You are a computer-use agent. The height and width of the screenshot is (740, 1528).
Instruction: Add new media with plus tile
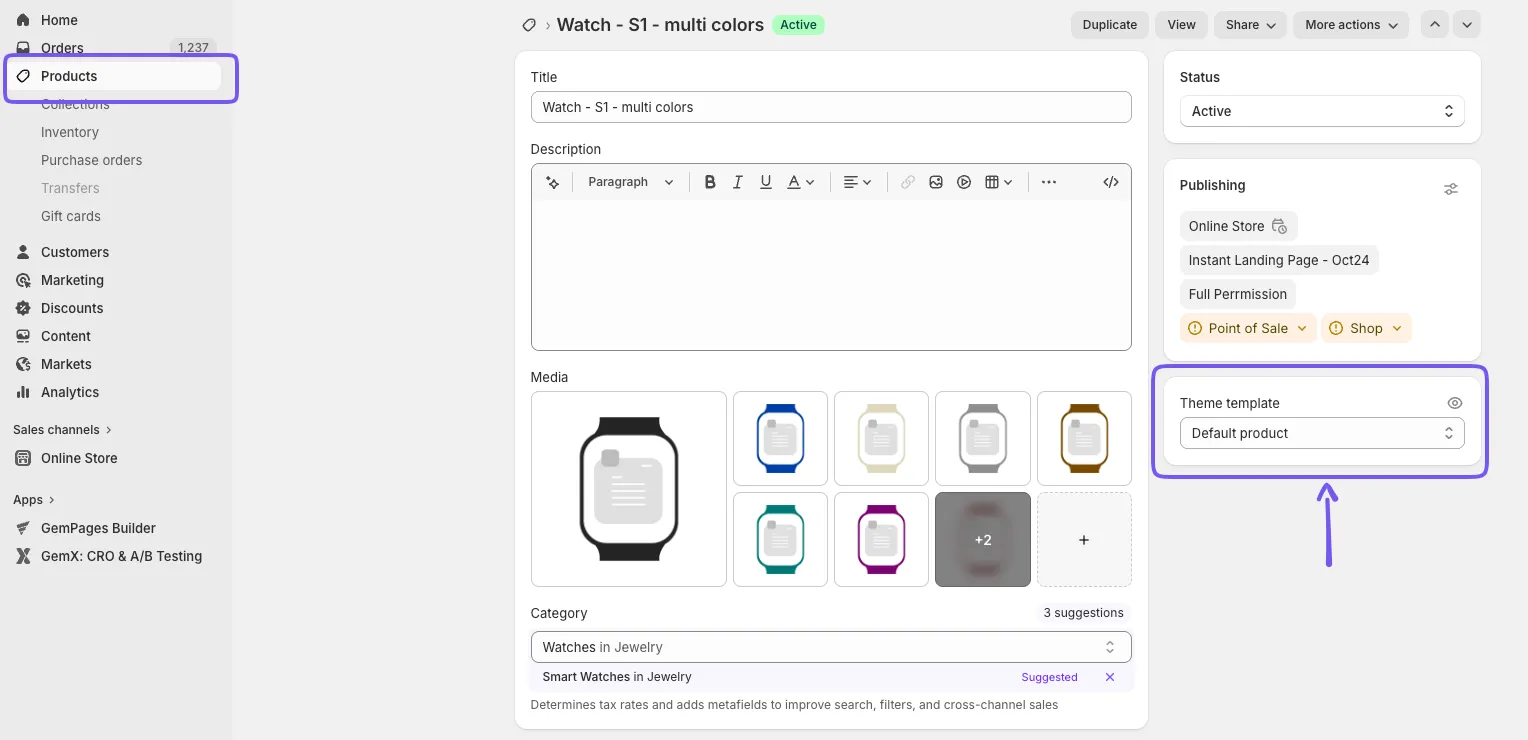(x=1084, y=539)
